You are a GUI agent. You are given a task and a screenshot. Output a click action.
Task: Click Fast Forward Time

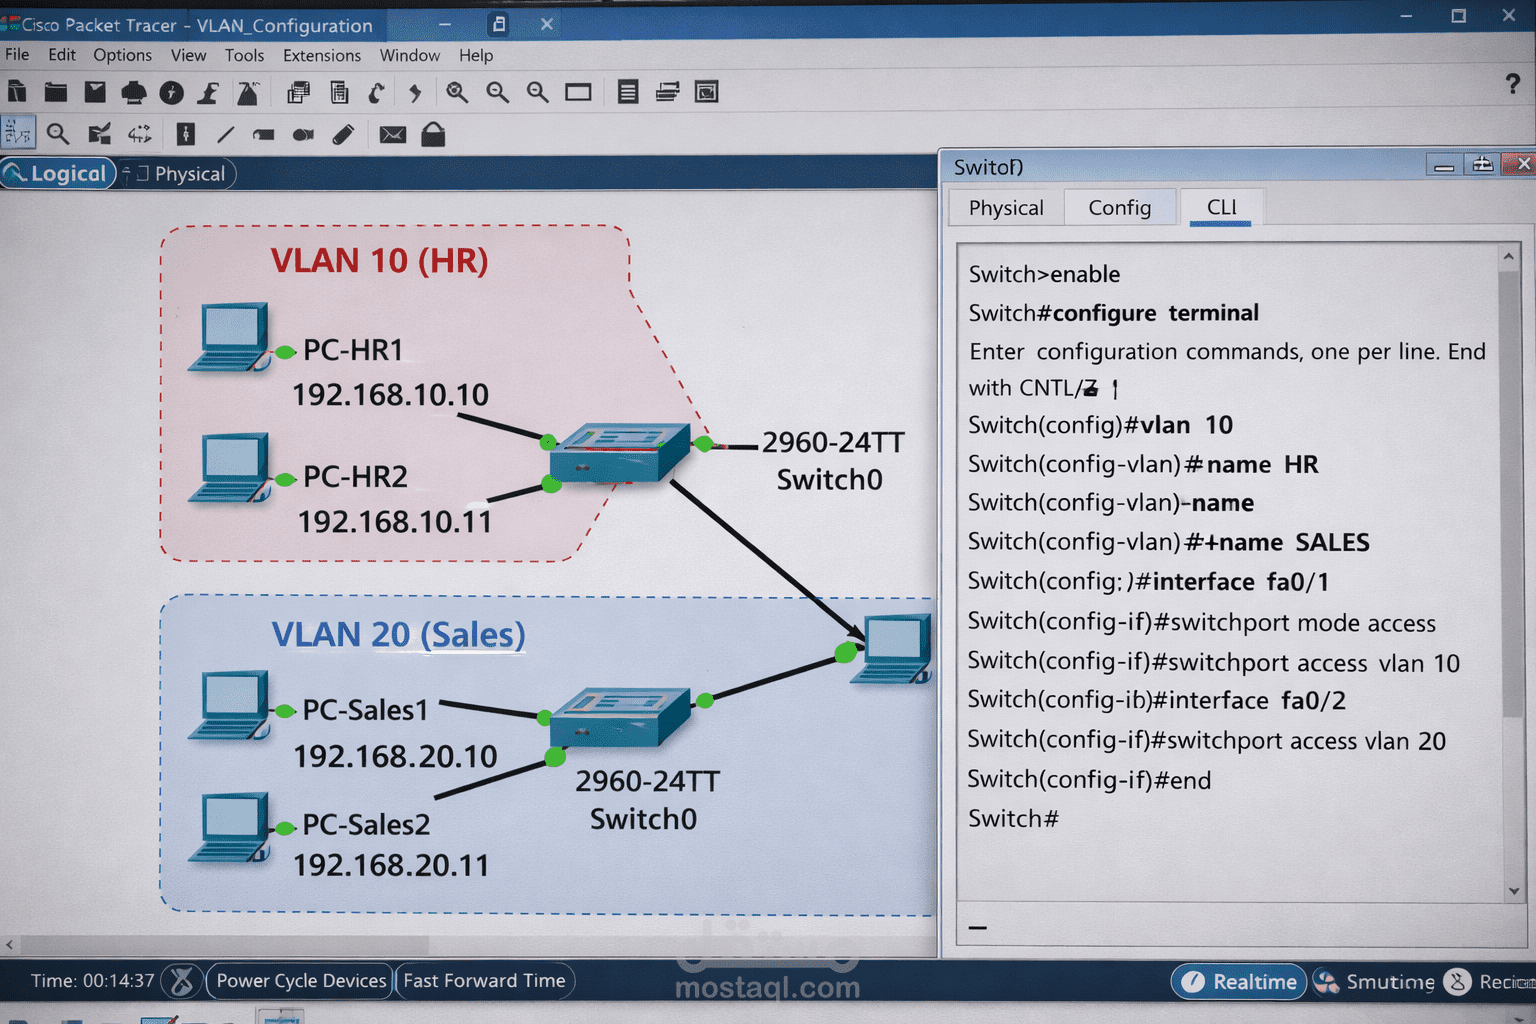[484, 981]
